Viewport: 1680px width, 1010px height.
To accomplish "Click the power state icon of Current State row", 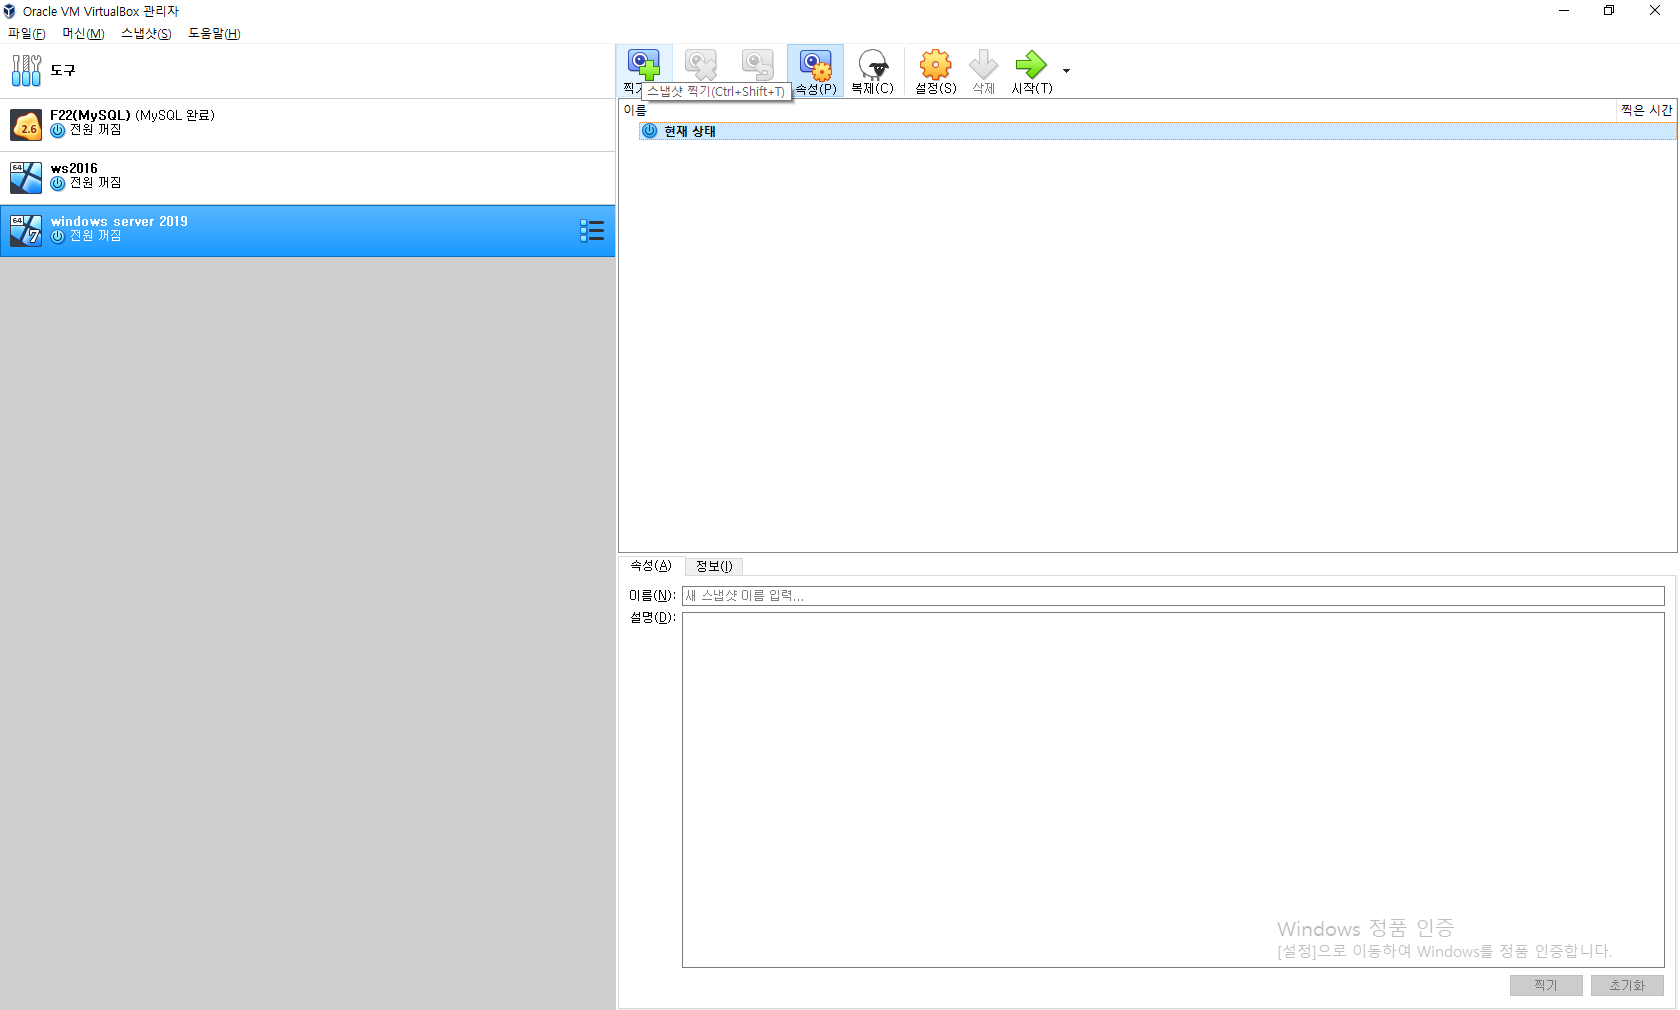I will (x=650, y=131).
